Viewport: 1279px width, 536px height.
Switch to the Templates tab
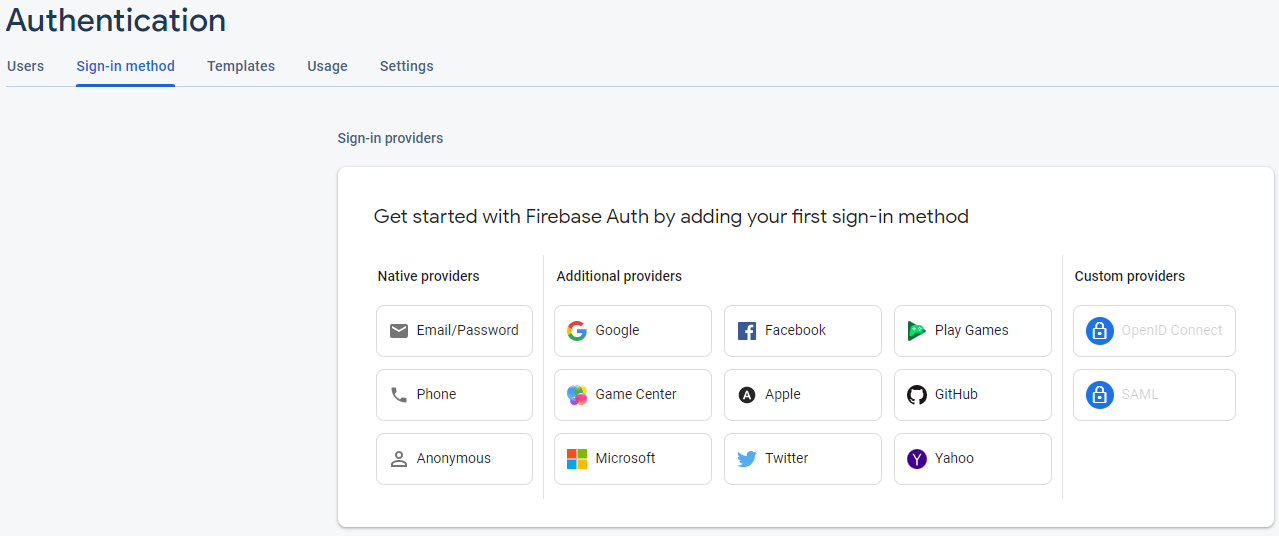(x=241, y=66)
